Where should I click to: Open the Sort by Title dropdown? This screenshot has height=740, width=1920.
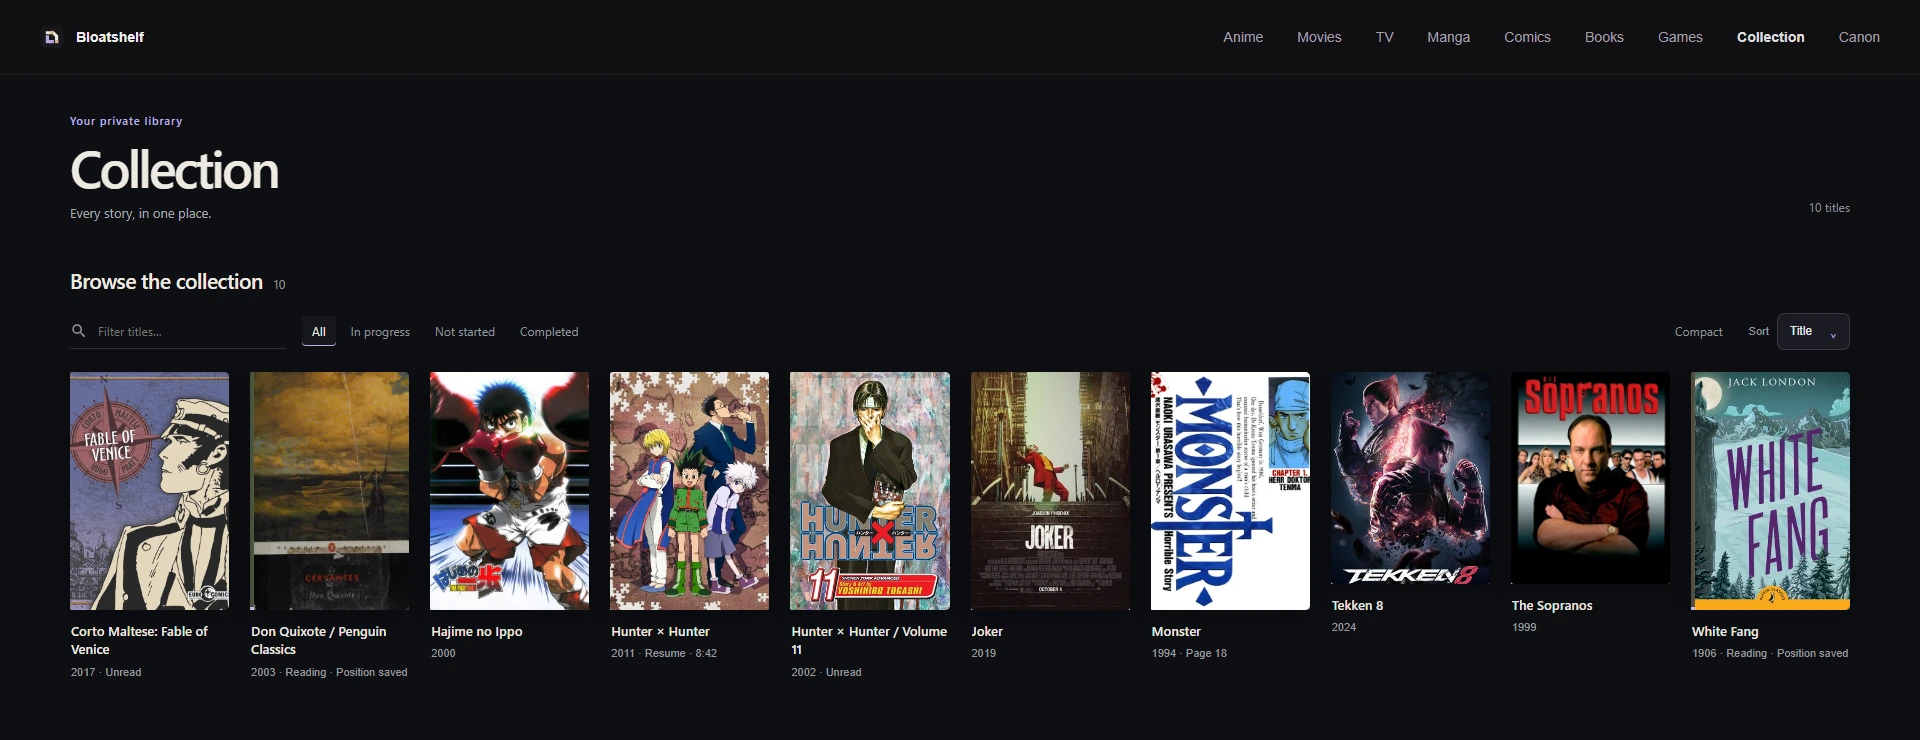click(1812, 332)
